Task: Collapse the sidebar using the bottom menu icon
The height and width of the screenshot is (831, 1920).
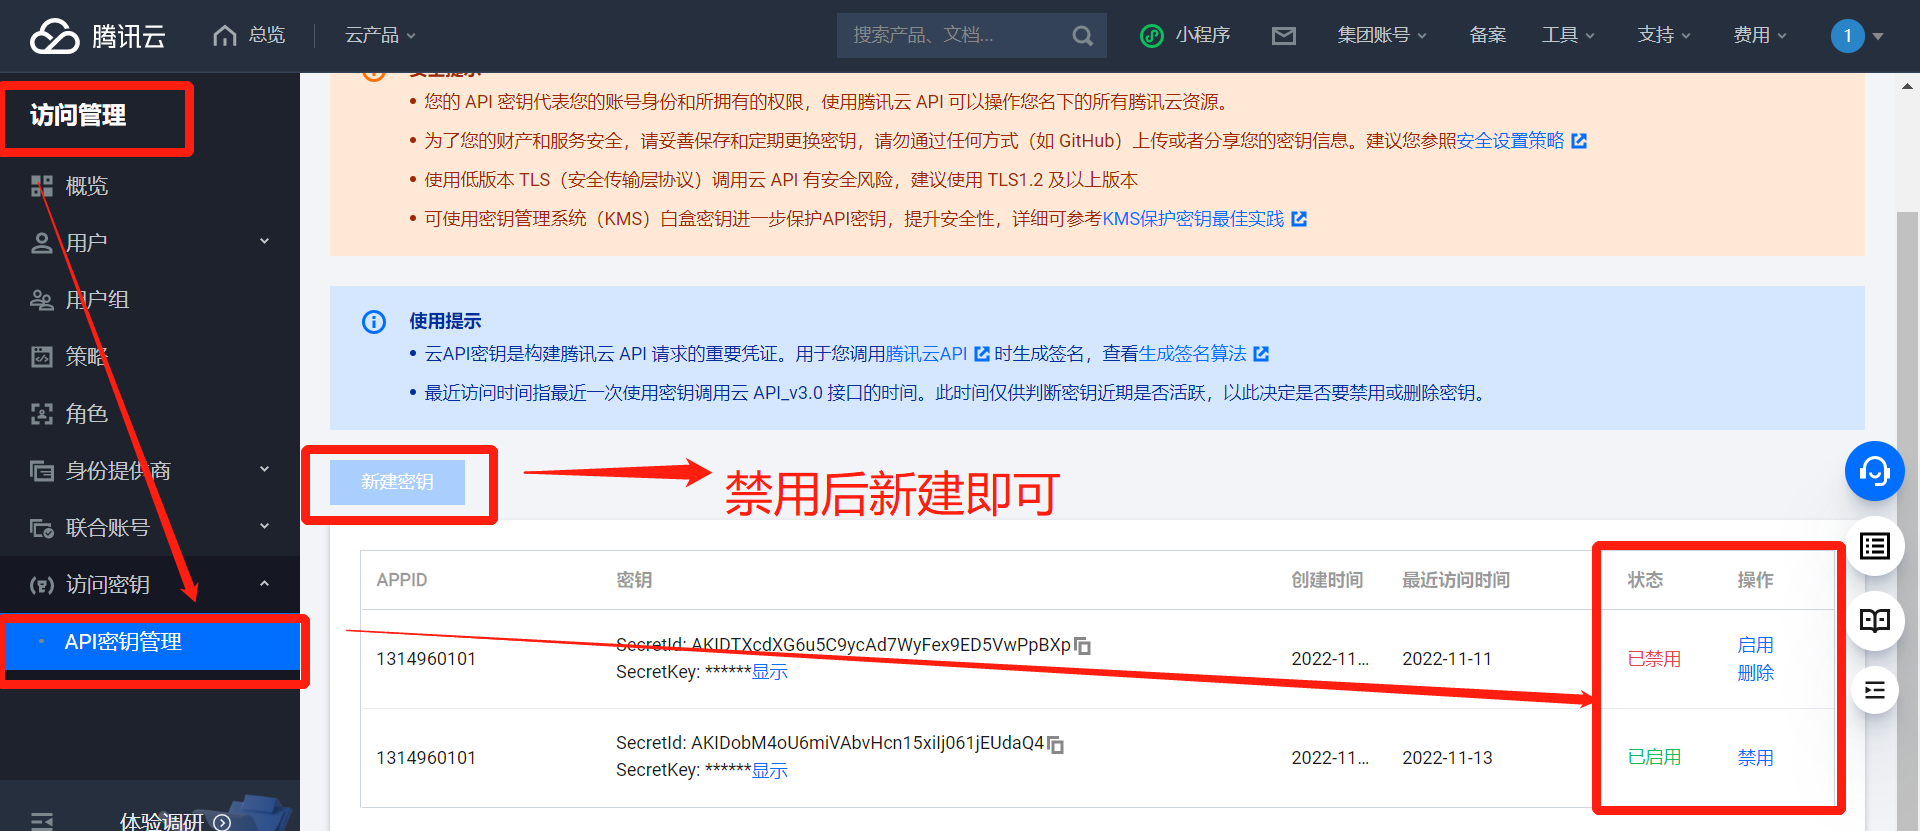Action: pyautogui.click(x=42, y=821)
